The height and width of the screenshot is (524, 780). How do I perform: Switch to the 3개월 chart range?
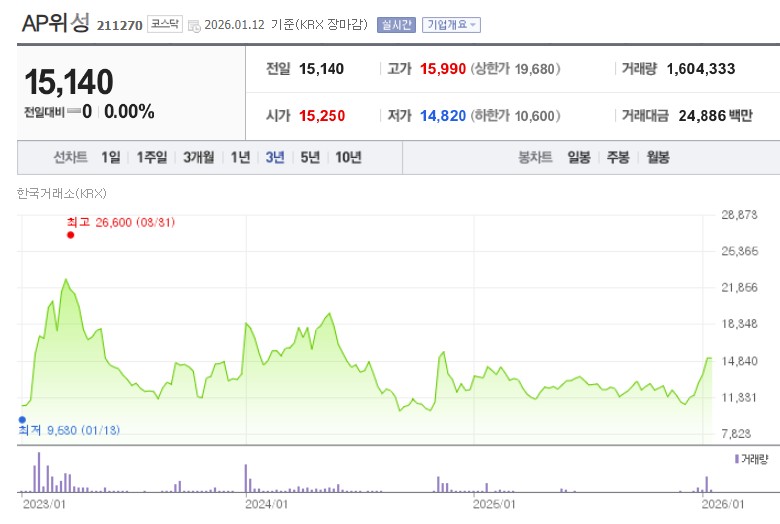[198, 157]
